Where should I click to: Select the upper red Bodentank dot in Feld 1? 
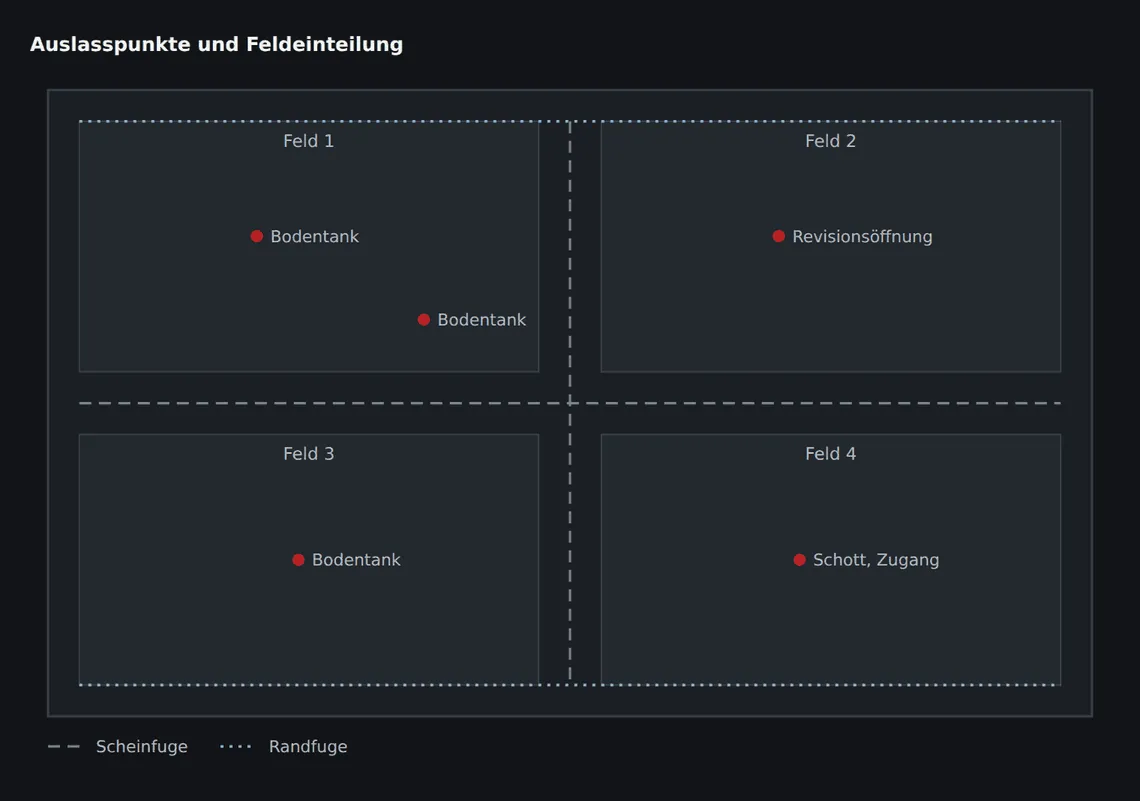pos(257,236)
